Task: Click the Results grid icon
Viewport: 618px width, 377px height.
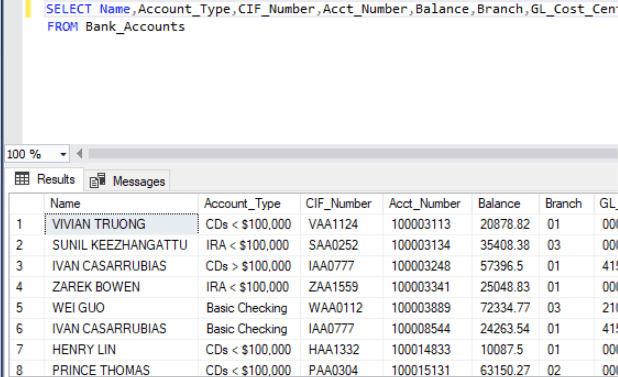Action: tap(22, 179)
